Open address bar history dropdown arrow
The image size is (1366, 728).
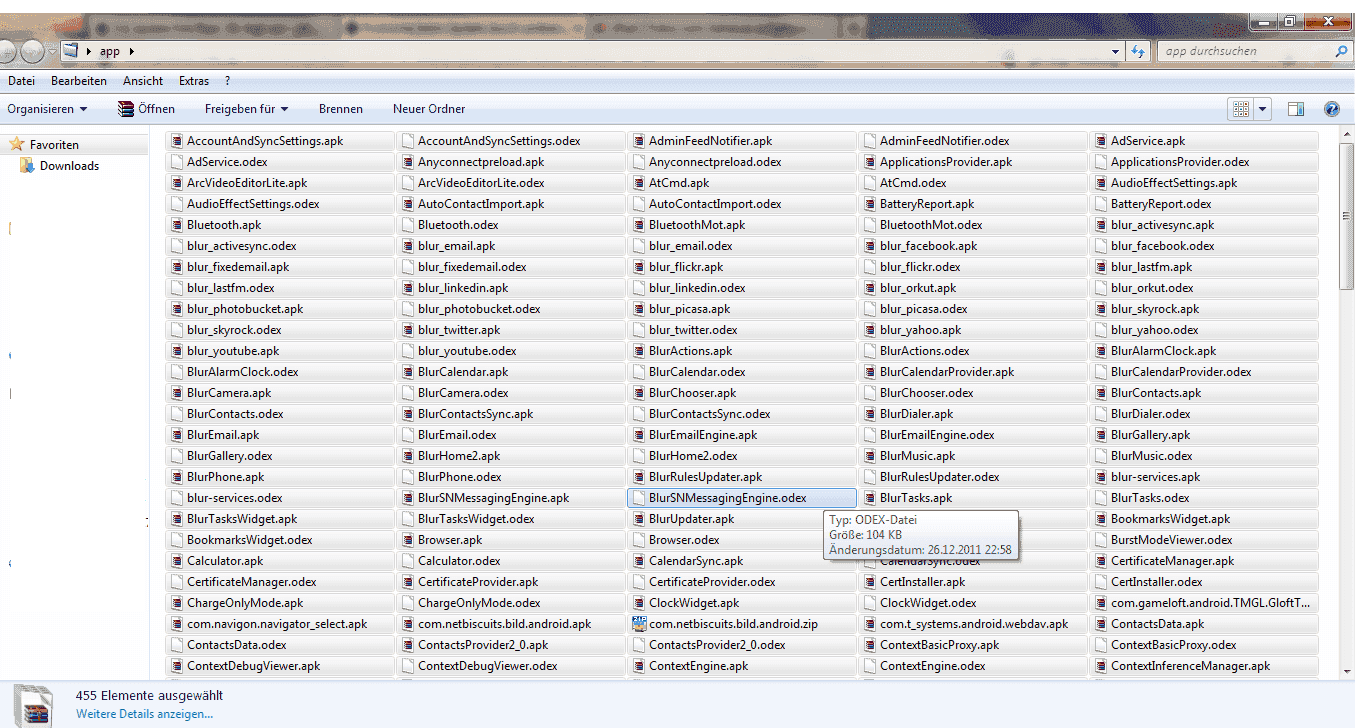[x=1116, y=51]
